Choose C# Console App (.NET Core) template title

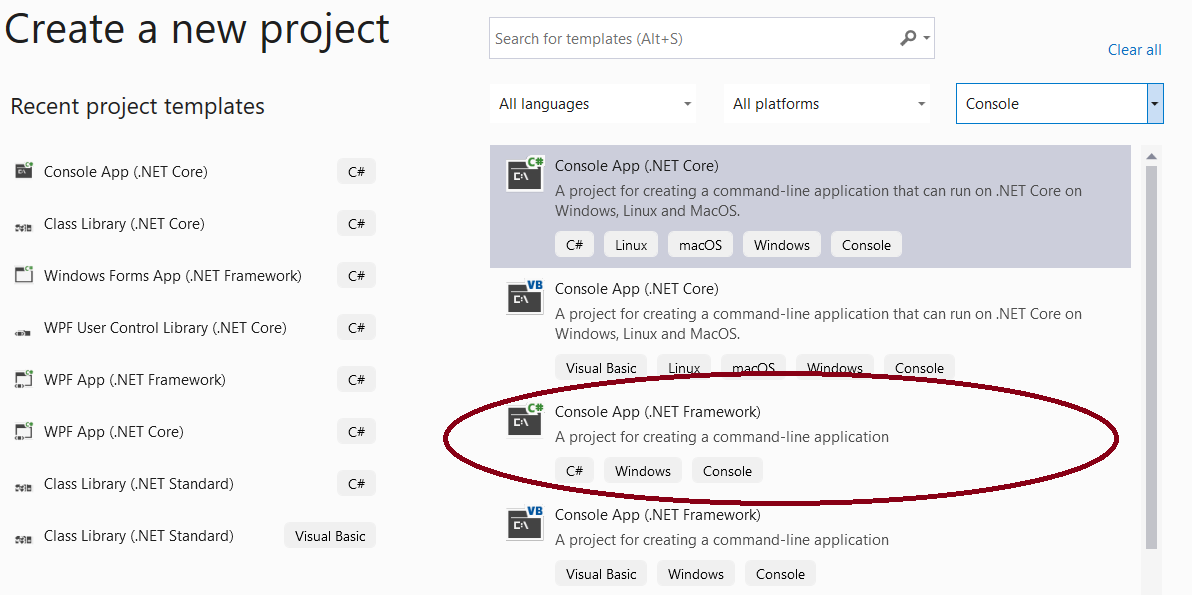click(636, 166)
